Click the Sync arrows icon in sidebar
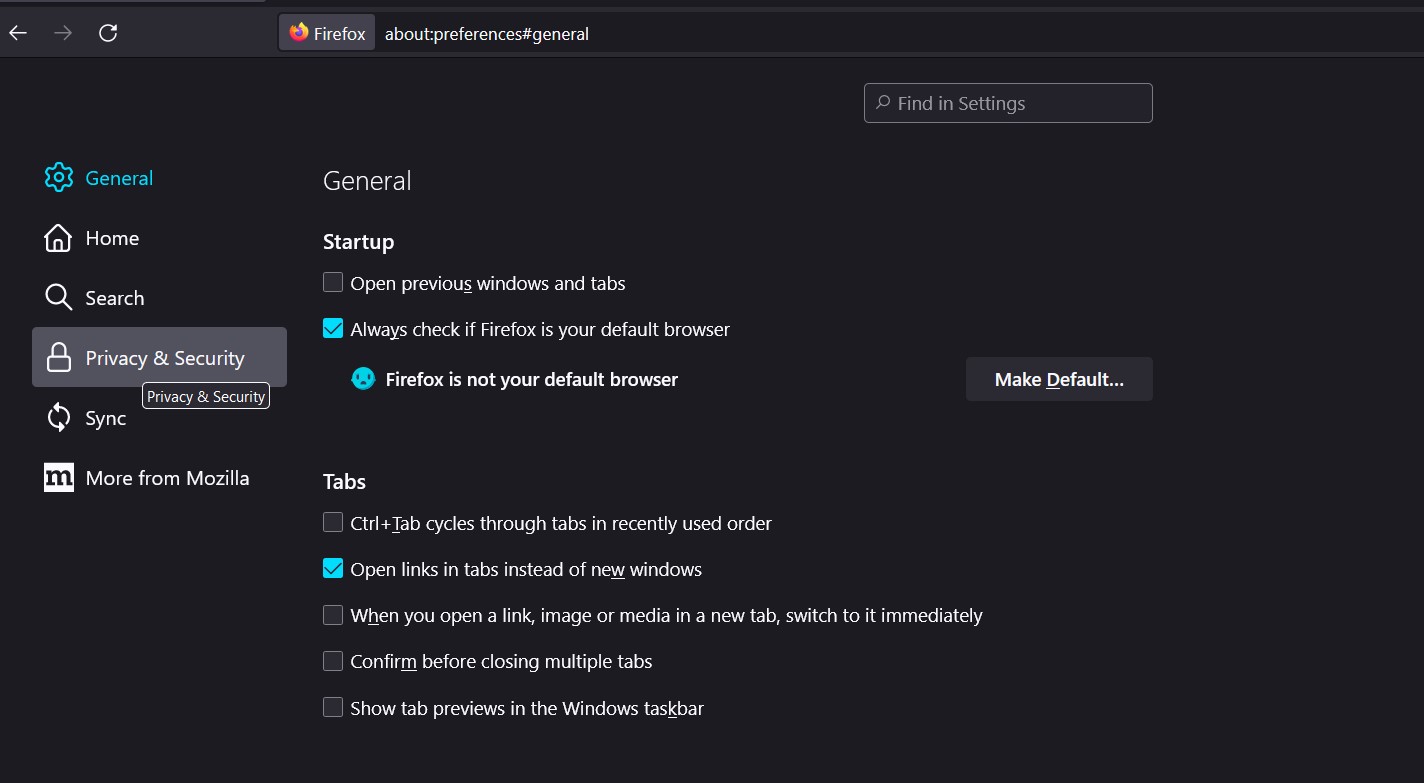Viewport: 1424px width, 783px height. (58, 418)
